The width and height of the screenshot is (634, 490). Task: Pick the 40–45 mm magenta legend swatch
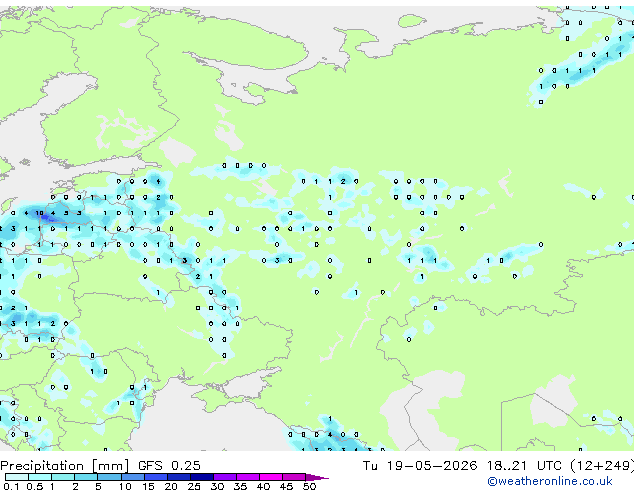tap(271, 477)
